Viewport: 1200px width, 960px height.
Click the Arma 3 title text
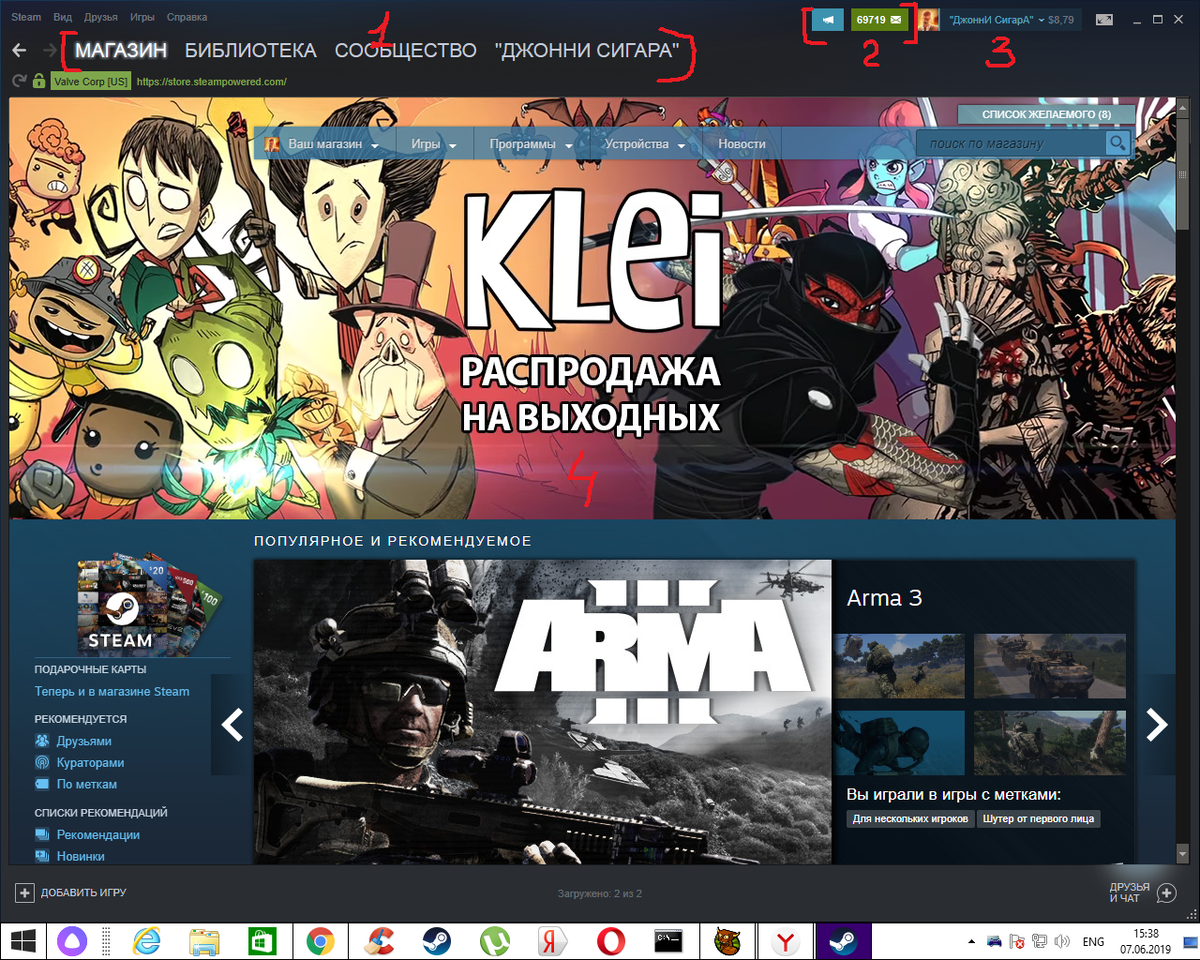884,598
